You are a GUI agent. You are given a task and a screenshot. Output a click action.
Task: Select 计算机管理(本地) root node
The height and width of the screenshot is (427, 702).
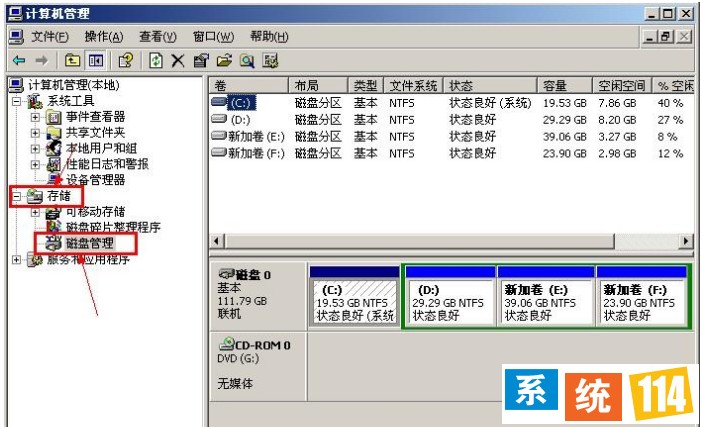pyautogui.click(x=74, y=85)
